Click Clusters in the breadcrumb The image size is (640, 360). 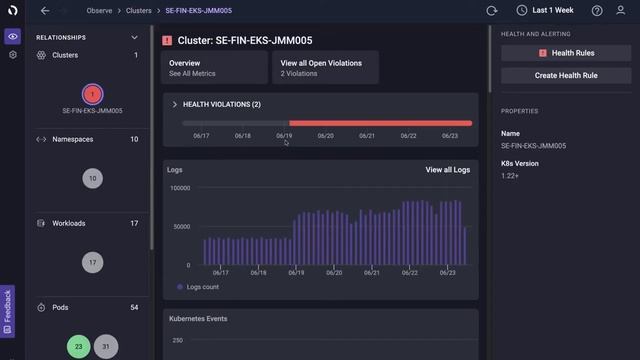[138, 11]
